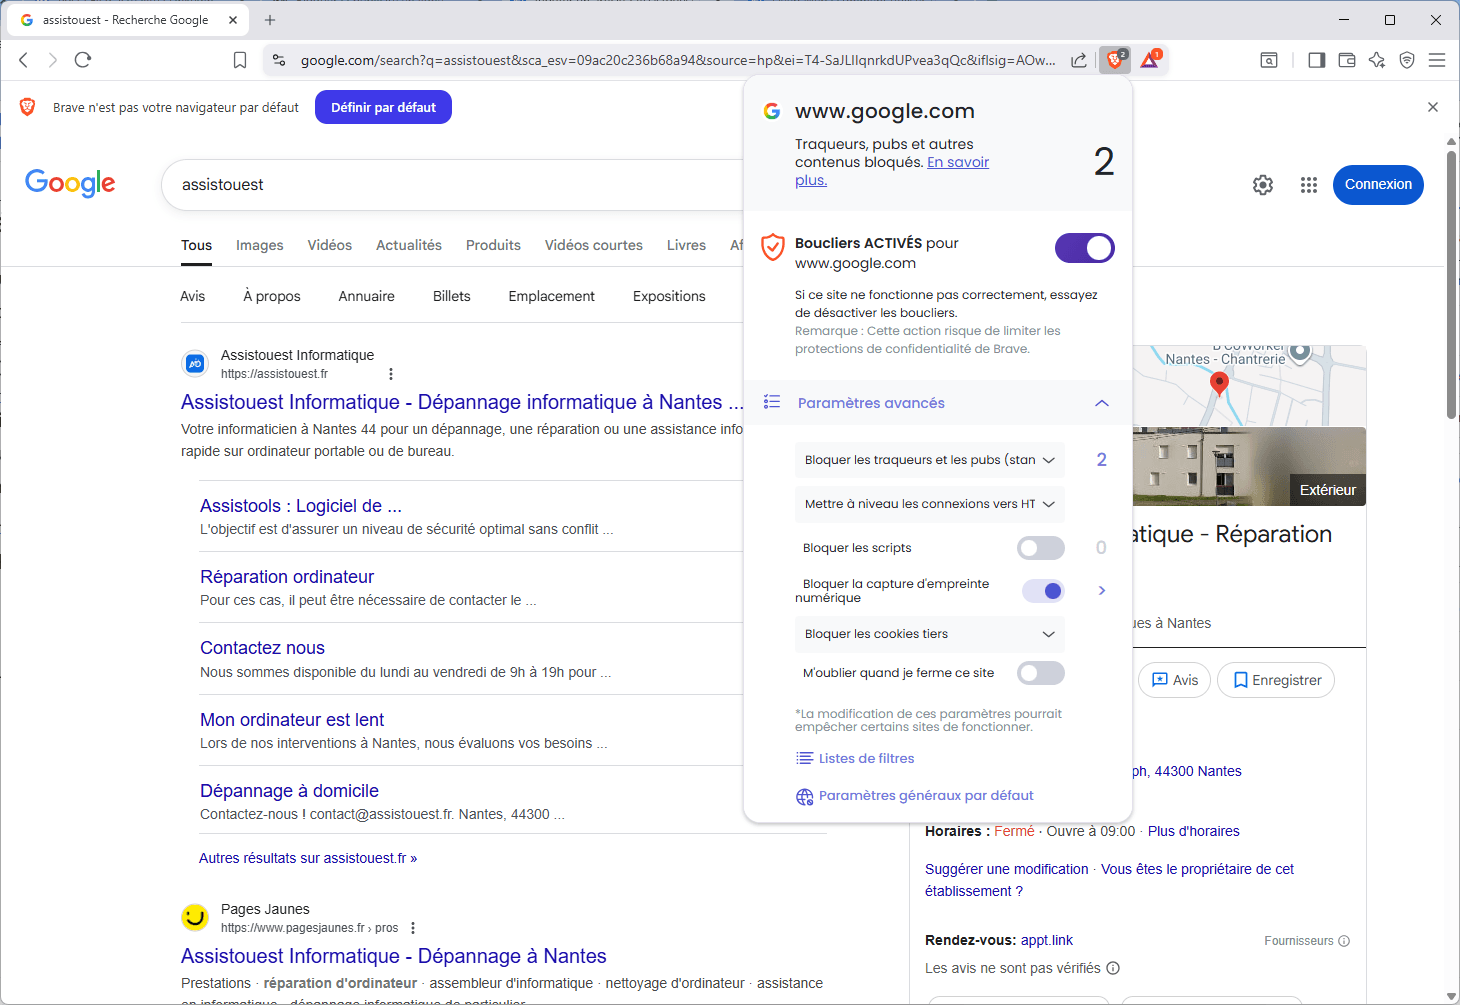This screenshot has height=1005, width=1460.
Task: Click the Annuaire filter chip
Action: coord(366,296)
